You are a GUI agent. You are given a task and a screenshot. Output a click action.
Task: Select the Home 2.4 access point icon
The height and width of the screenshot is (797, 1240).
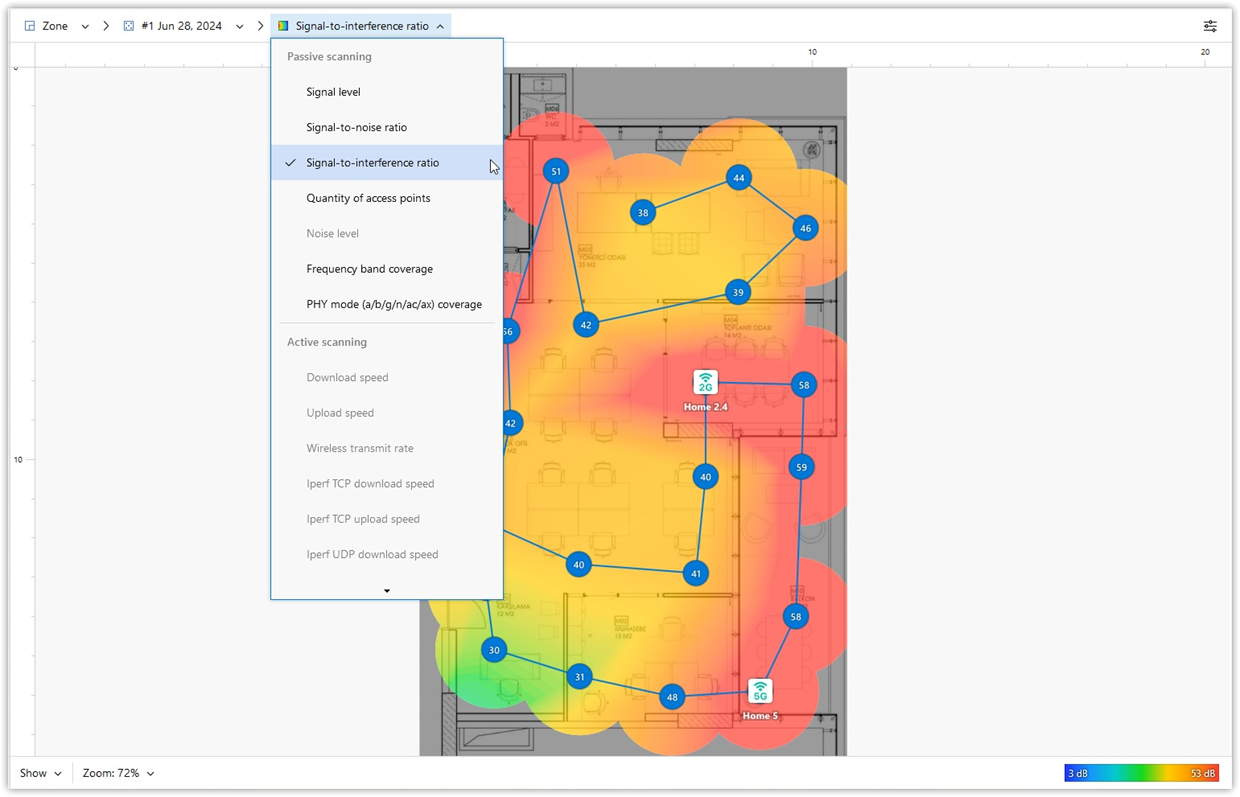tap(705, 381)
